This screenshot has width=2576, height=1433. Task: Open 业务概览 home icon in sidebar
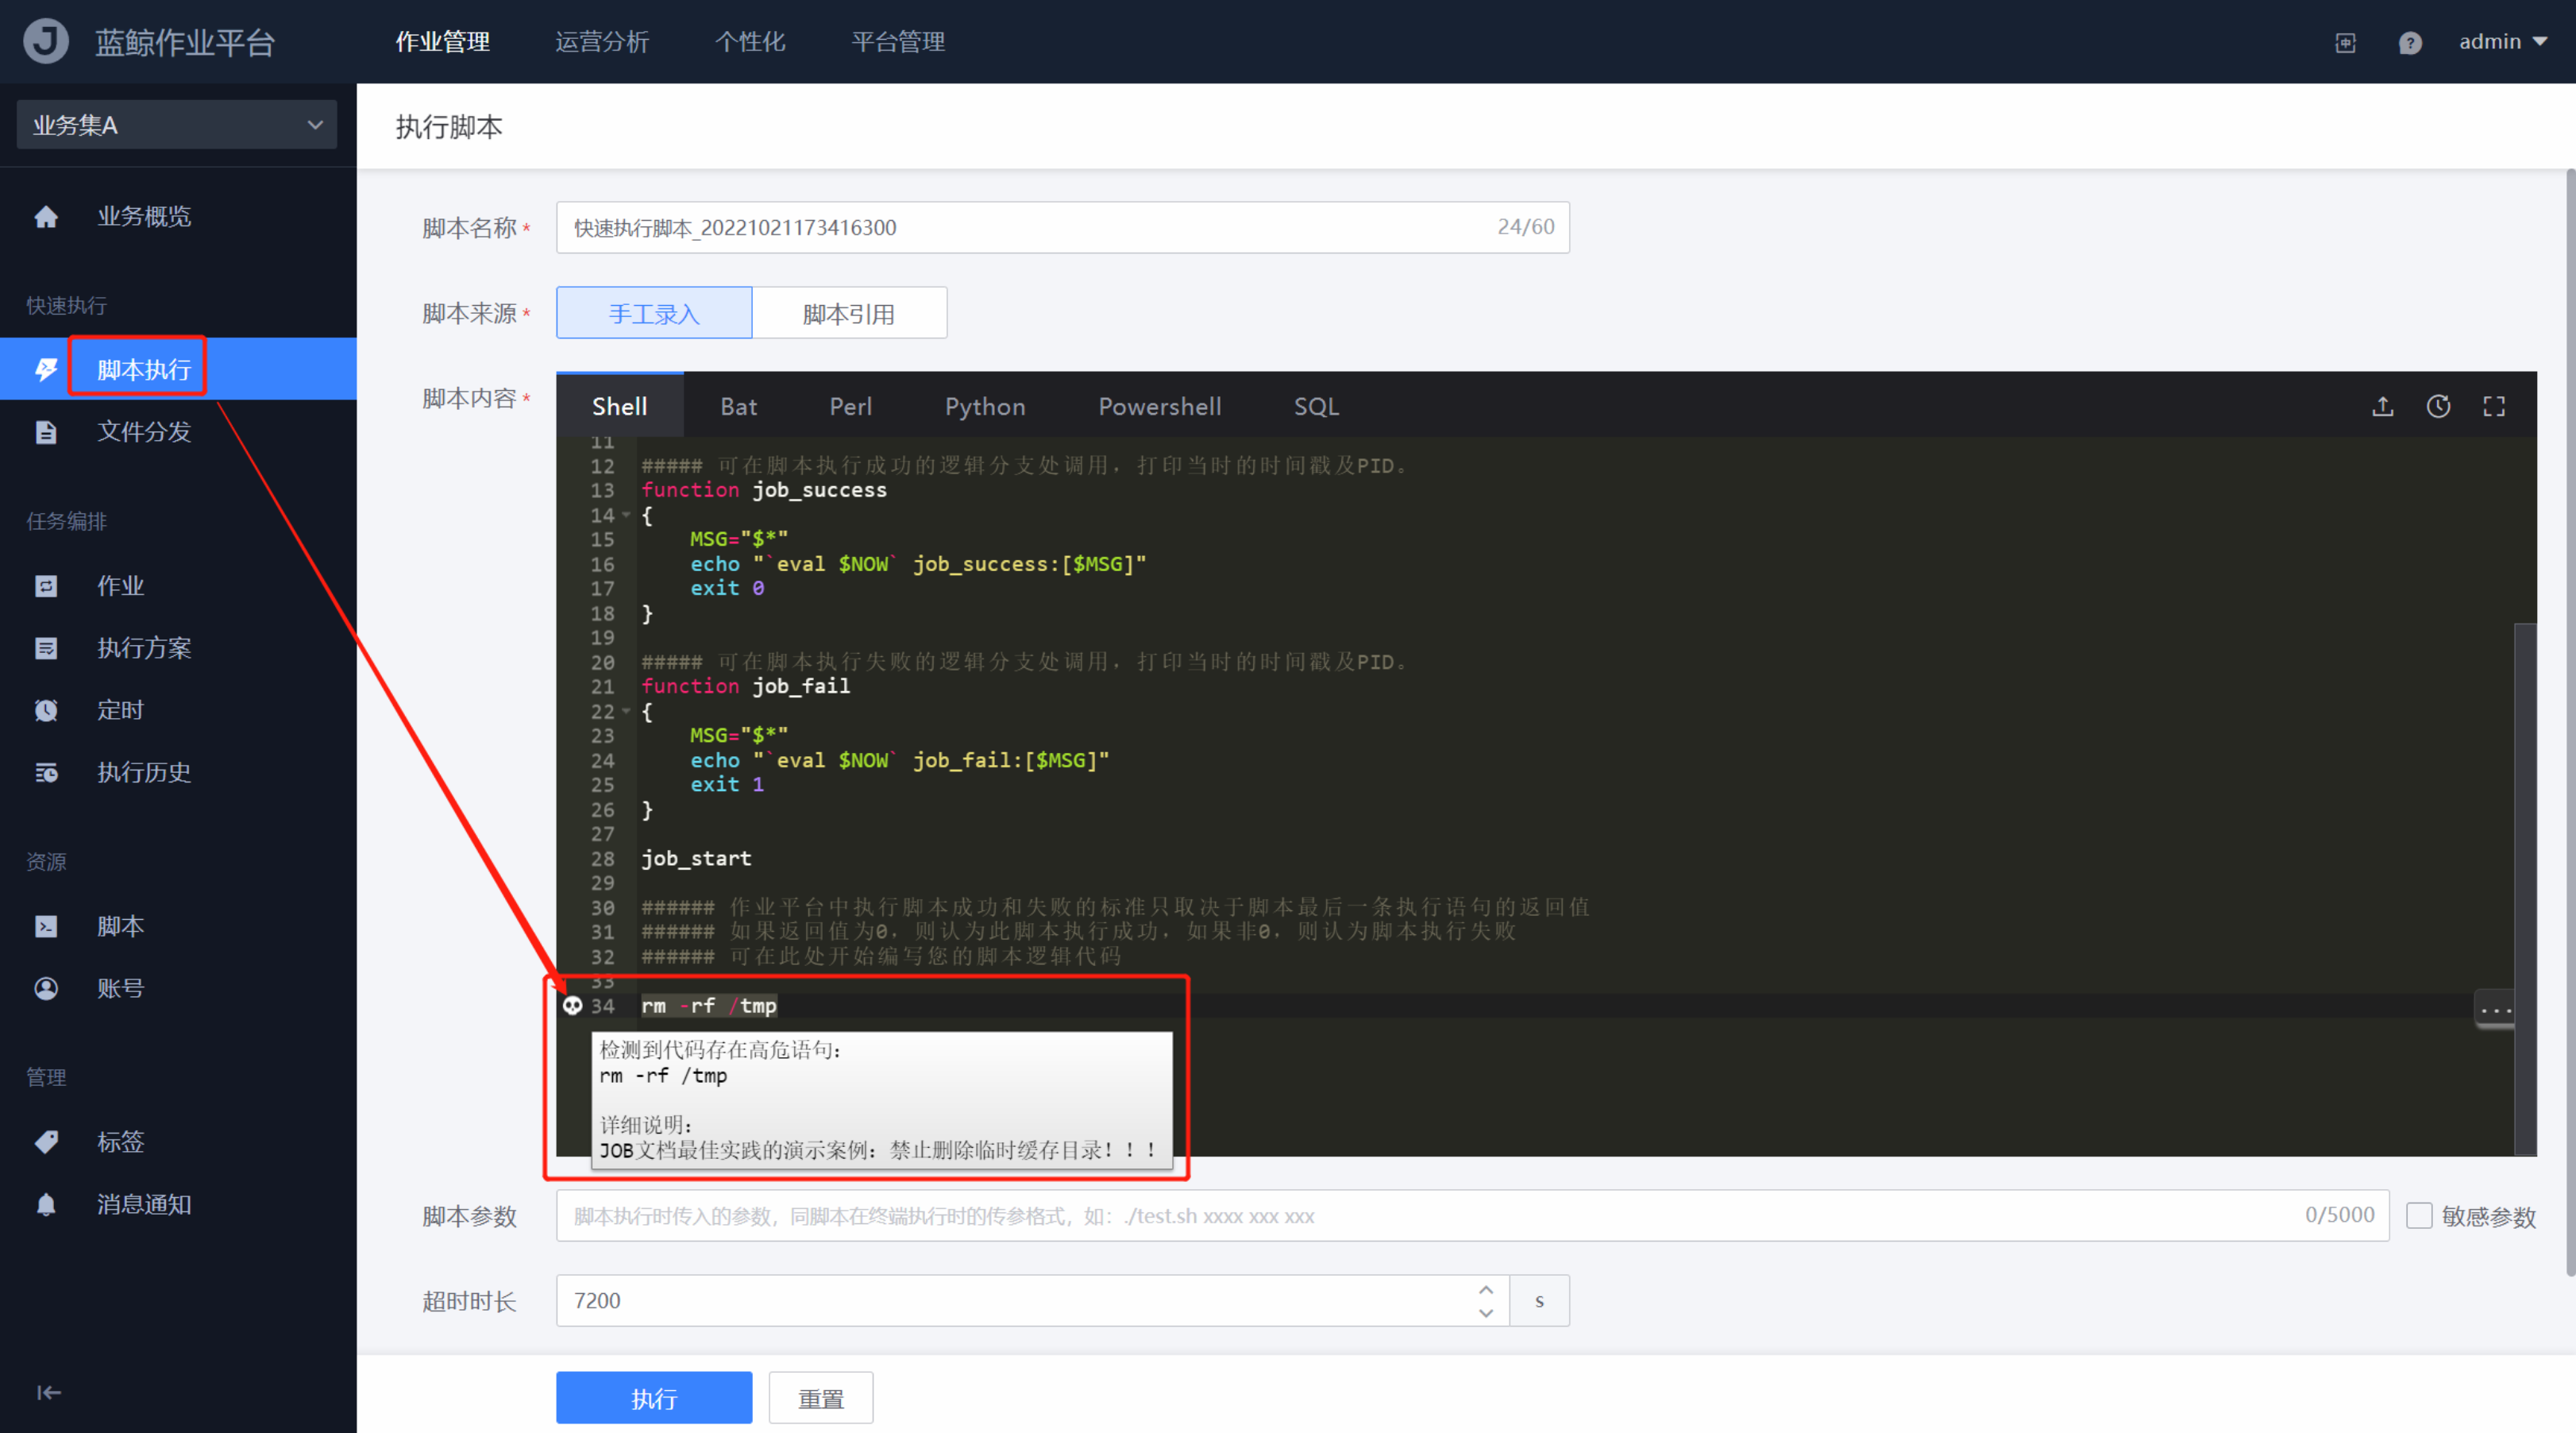tap(46, 217)
